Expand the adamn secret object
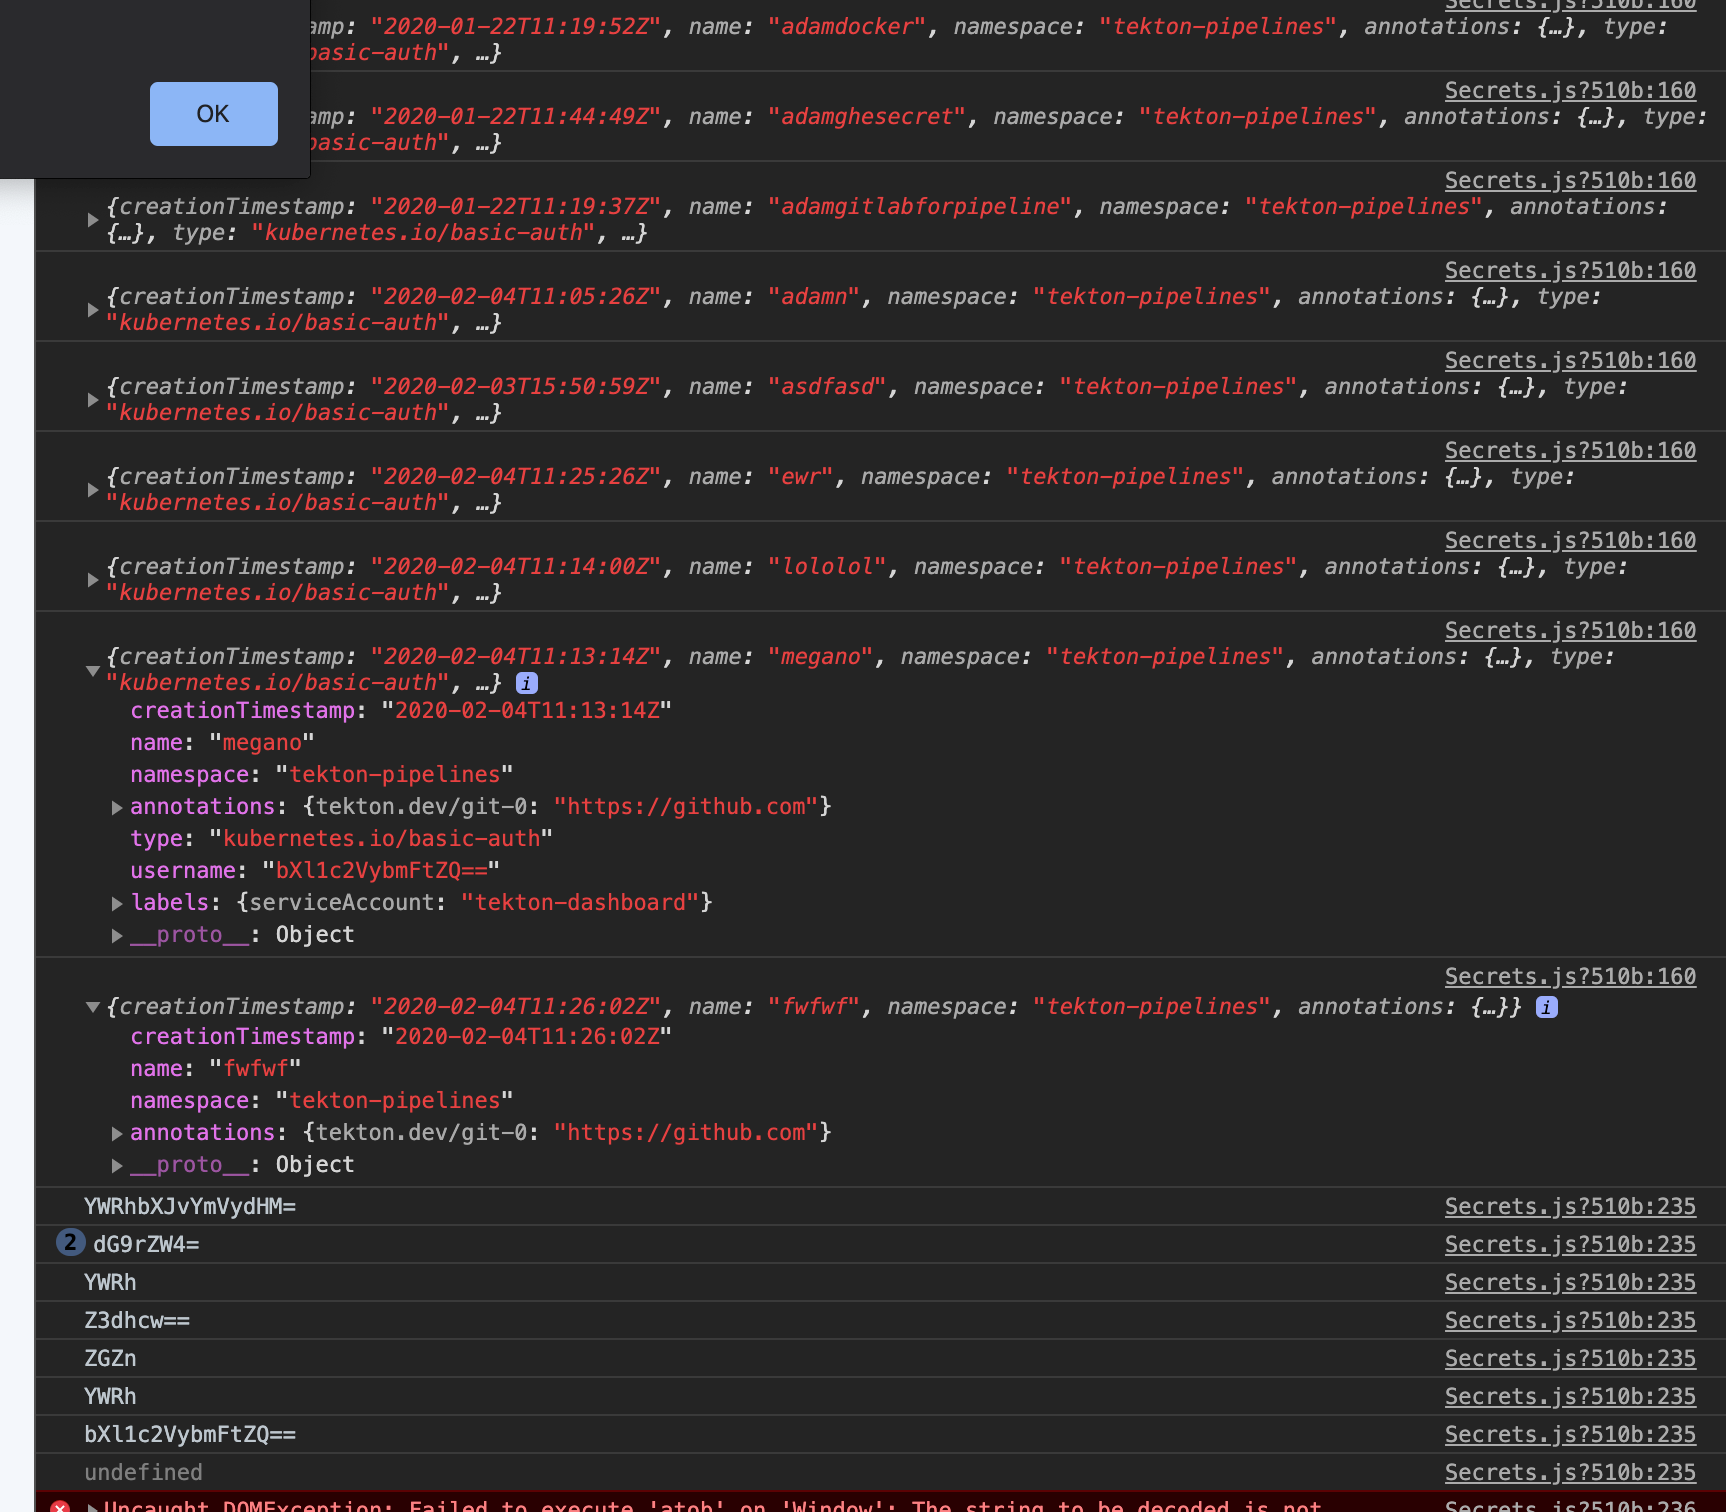Viewport: 1726px width, 1512px height. tap(93, 309)
